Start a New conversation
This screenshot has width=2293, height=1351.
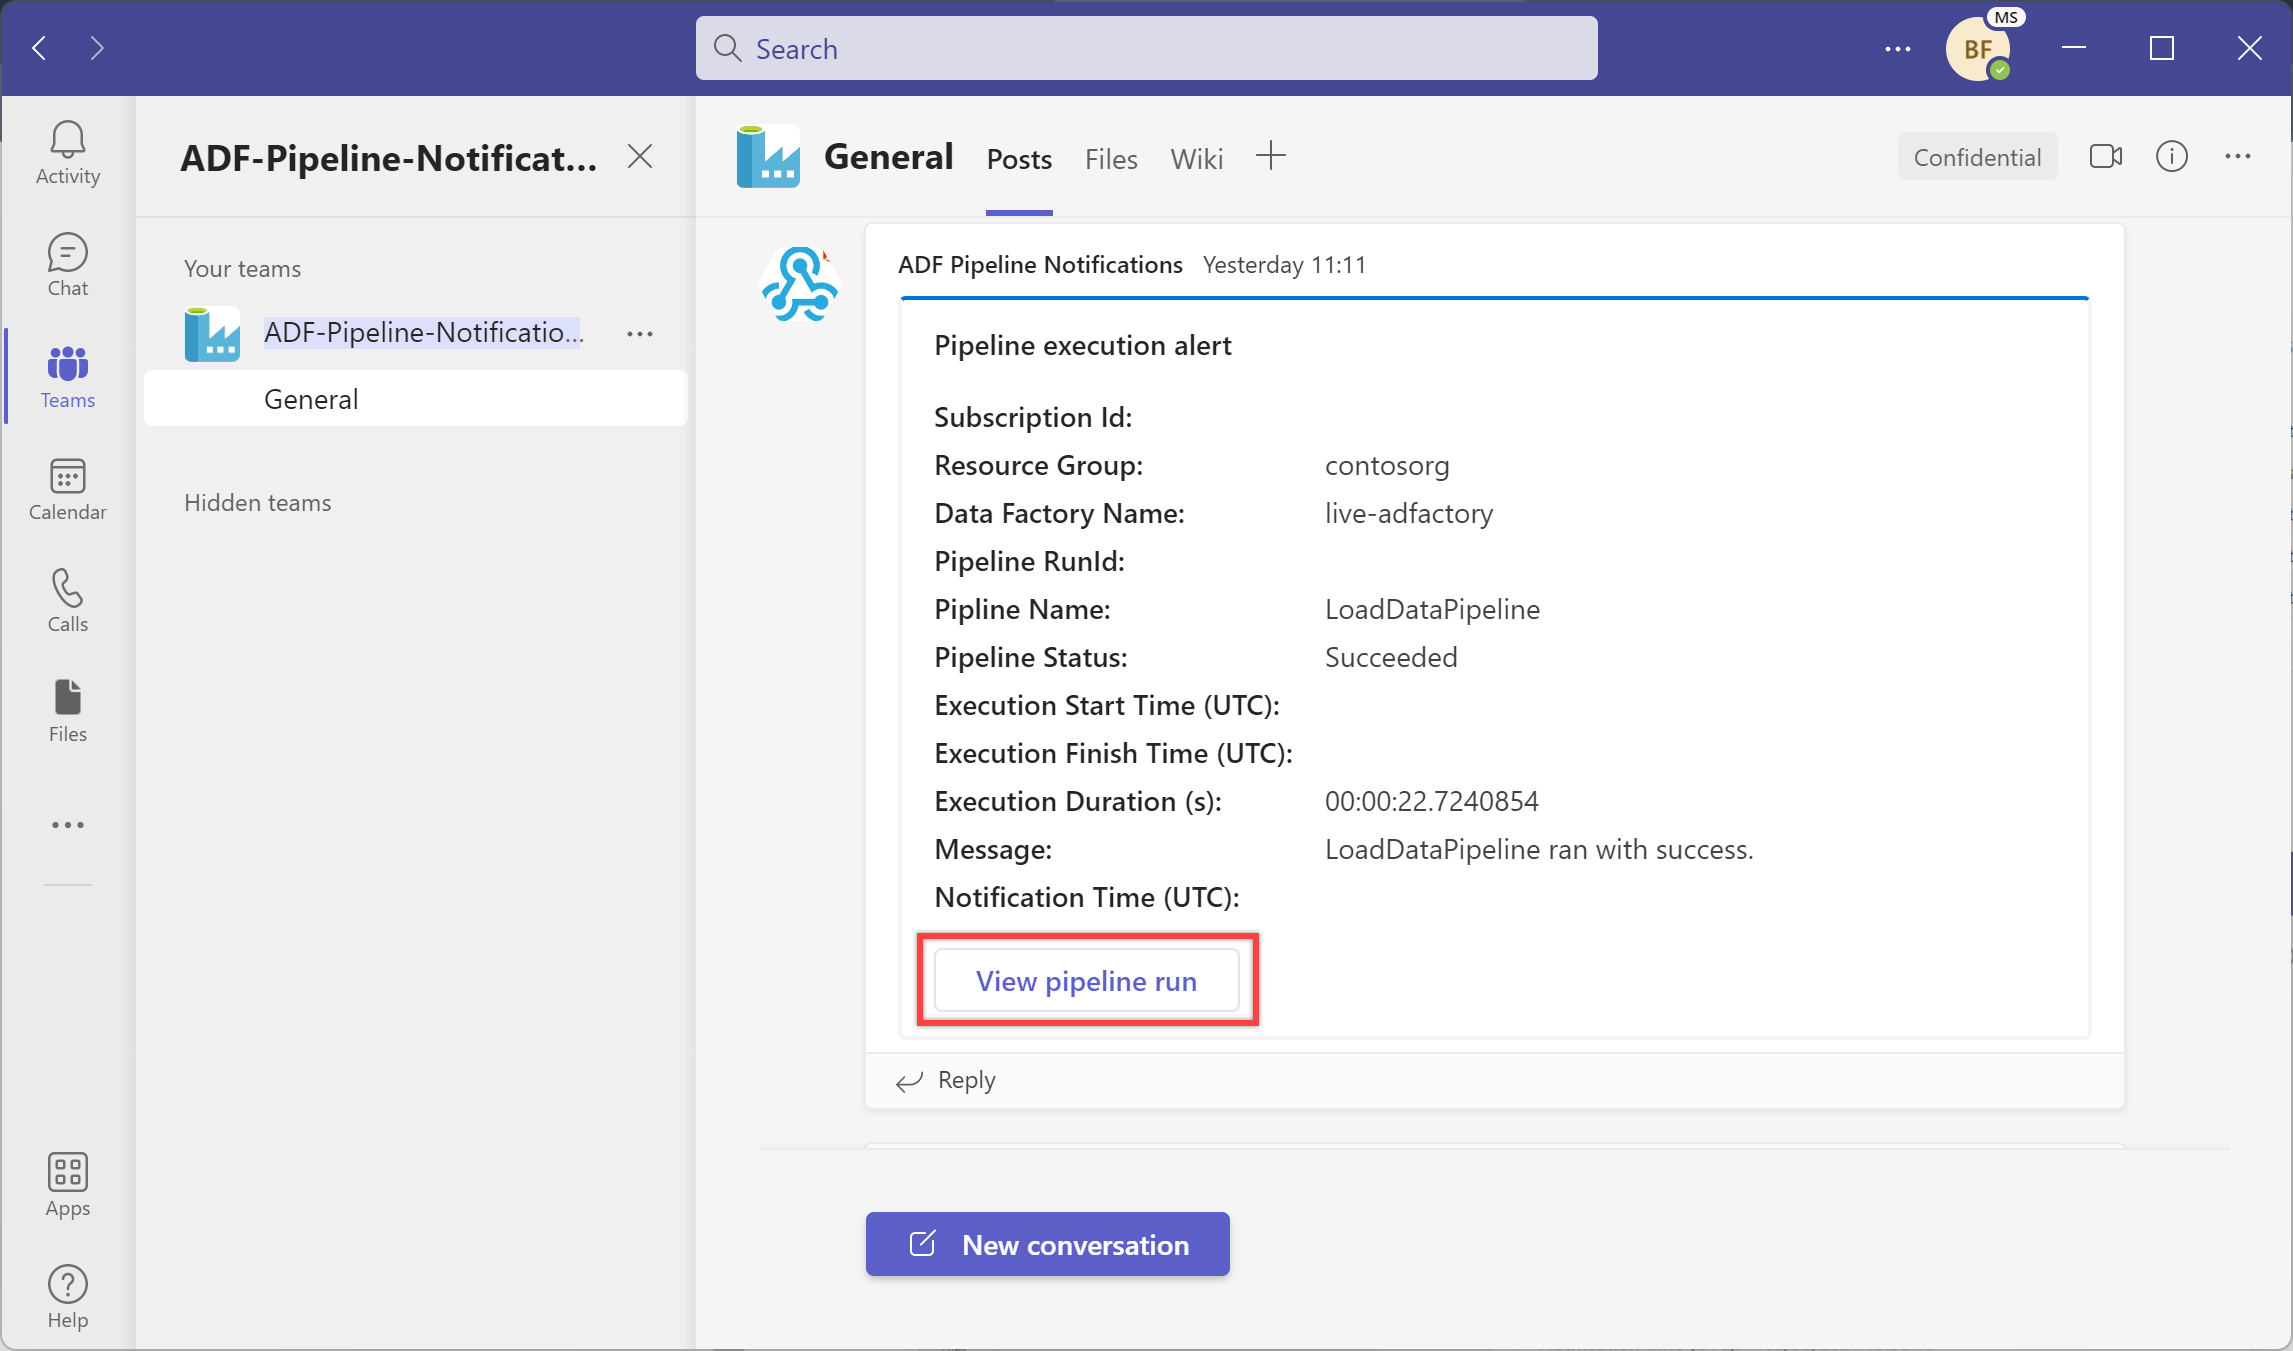tap(1048, 1243)
